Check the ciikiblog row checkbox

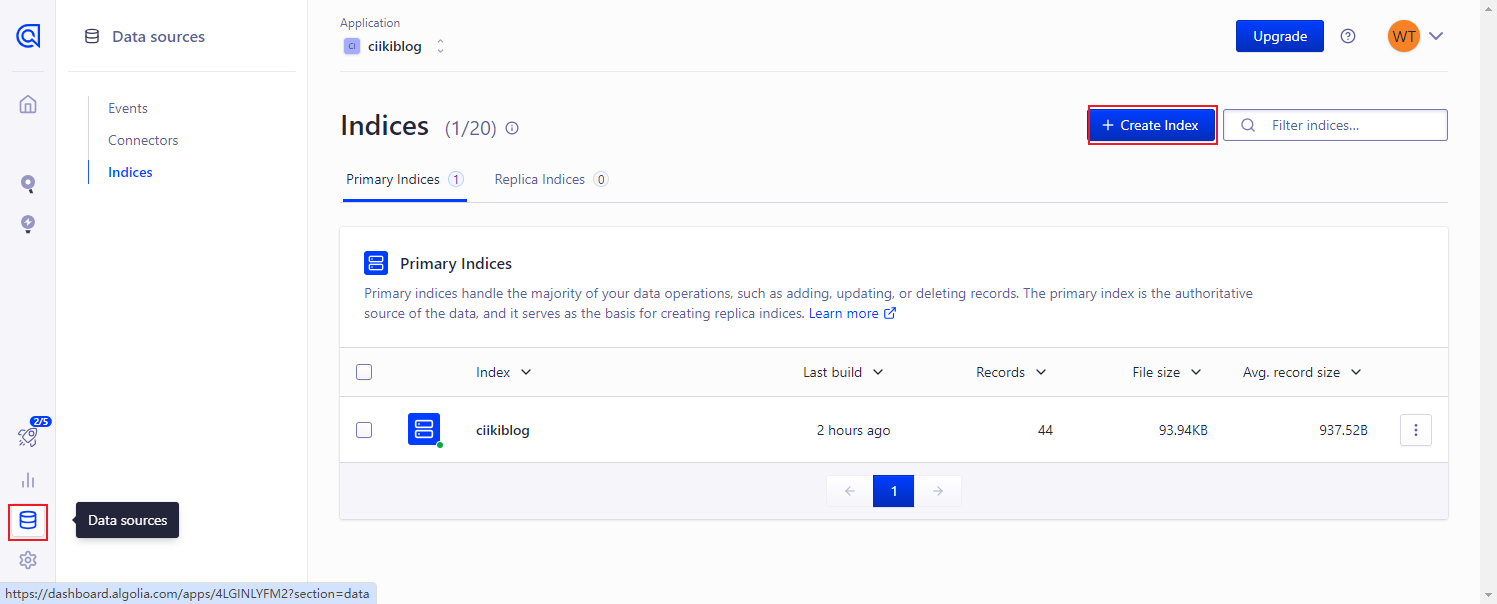tap(364, 430)
